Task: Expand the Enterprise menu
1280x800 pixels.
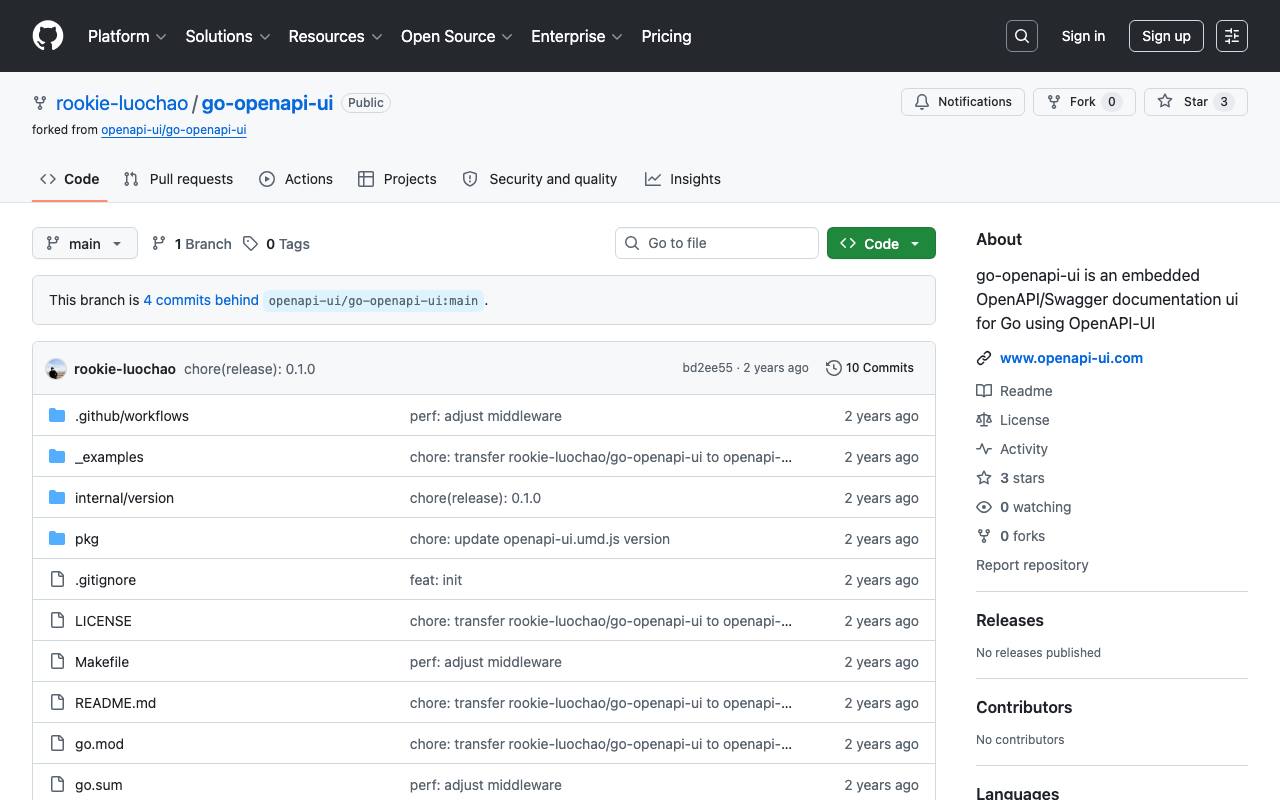Action: pos(577,36)
